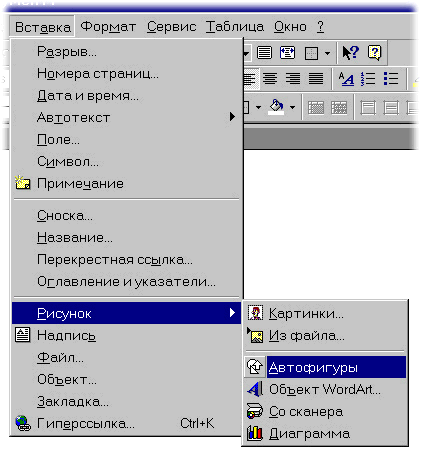
Task: Click the Со сканера scanner icon
Action: (x=255, y=411)
